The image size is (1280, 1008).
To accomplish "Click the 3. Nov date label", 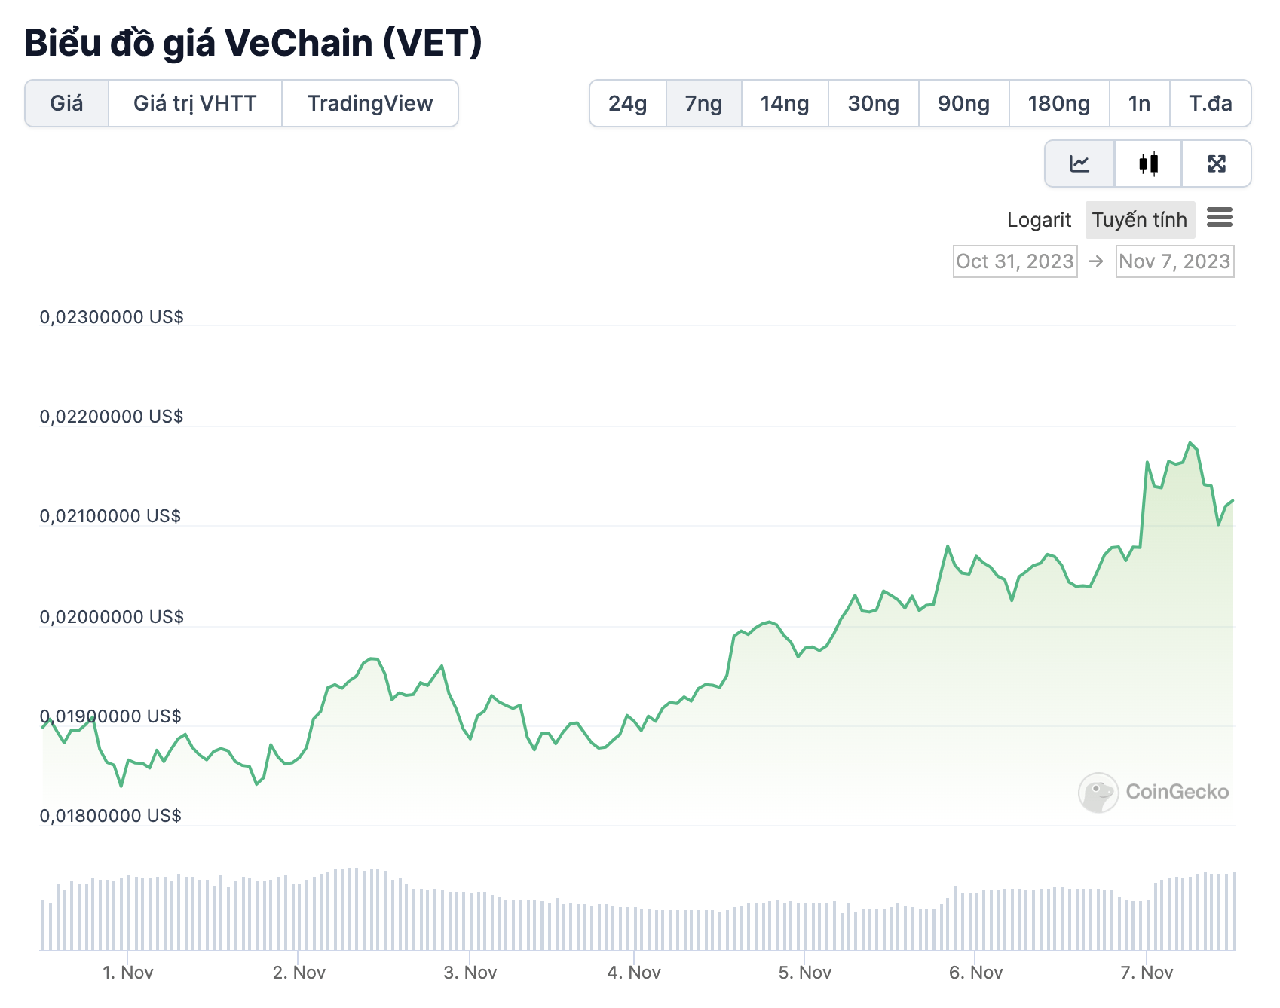I will 470,972.
